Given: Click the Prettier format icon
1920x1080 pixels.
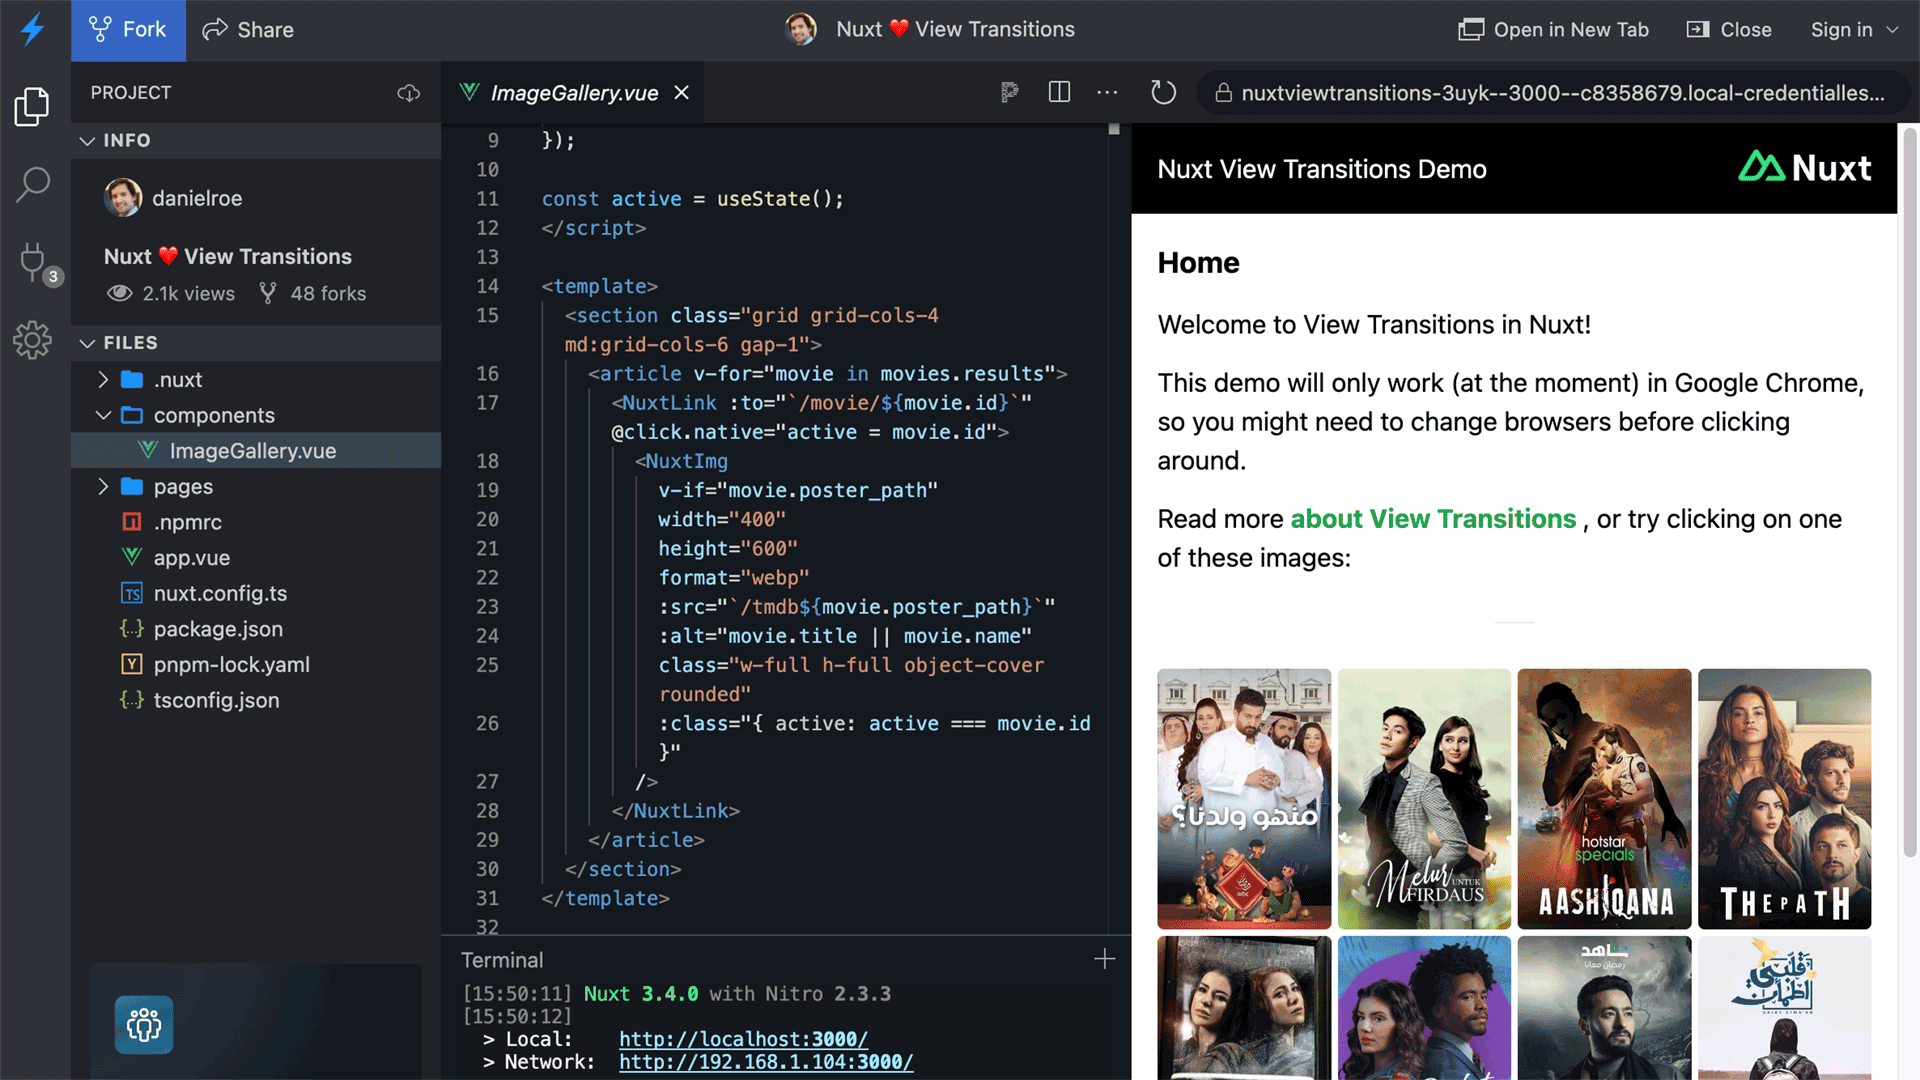Looking at the screenshot, I should click(x=1010, y=93).
